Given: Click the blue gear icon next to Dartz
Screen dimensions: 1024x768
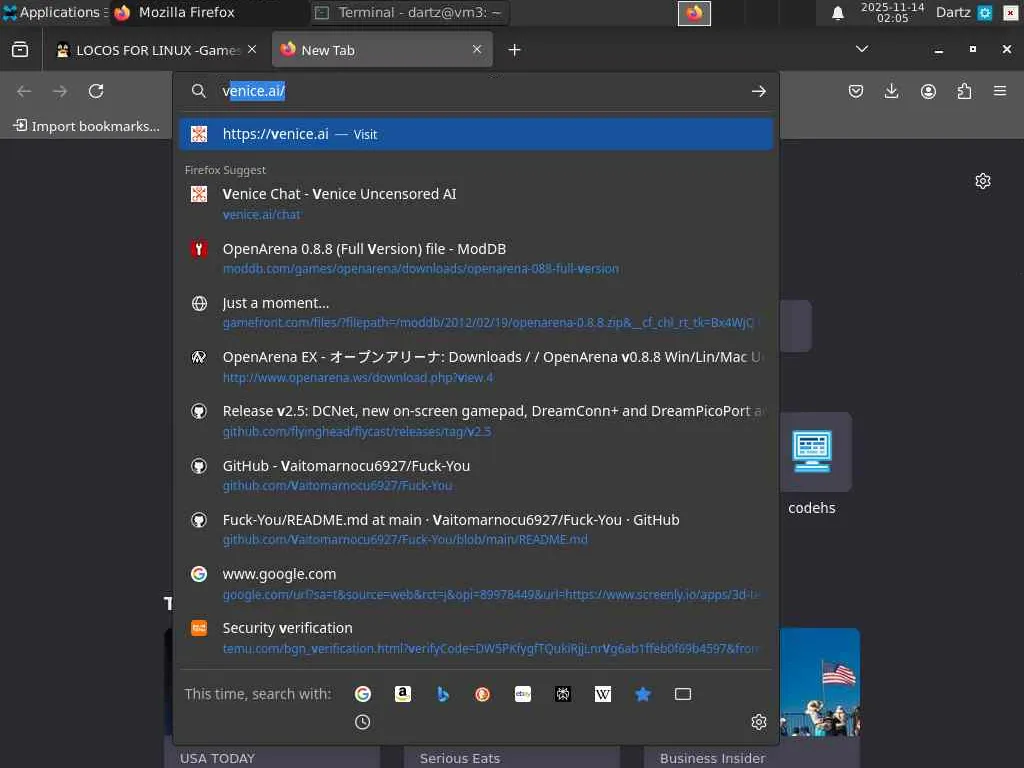Looking at the screenshot, I should click(x=985, y=12).
